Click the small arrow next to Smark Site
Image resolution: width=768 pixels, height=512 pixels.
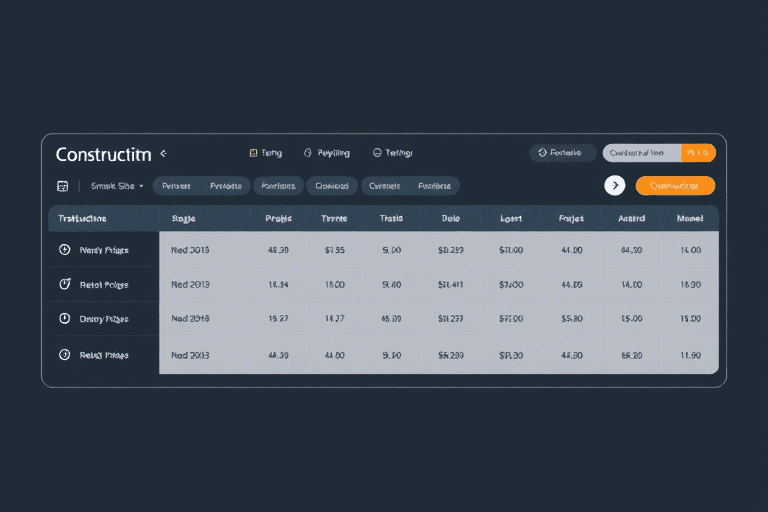[141, 186]
